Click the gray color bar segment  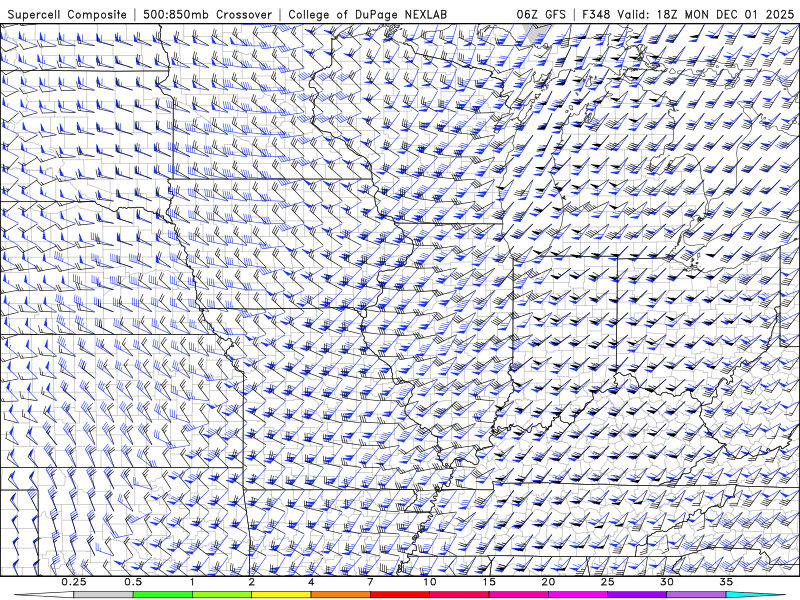103,595
